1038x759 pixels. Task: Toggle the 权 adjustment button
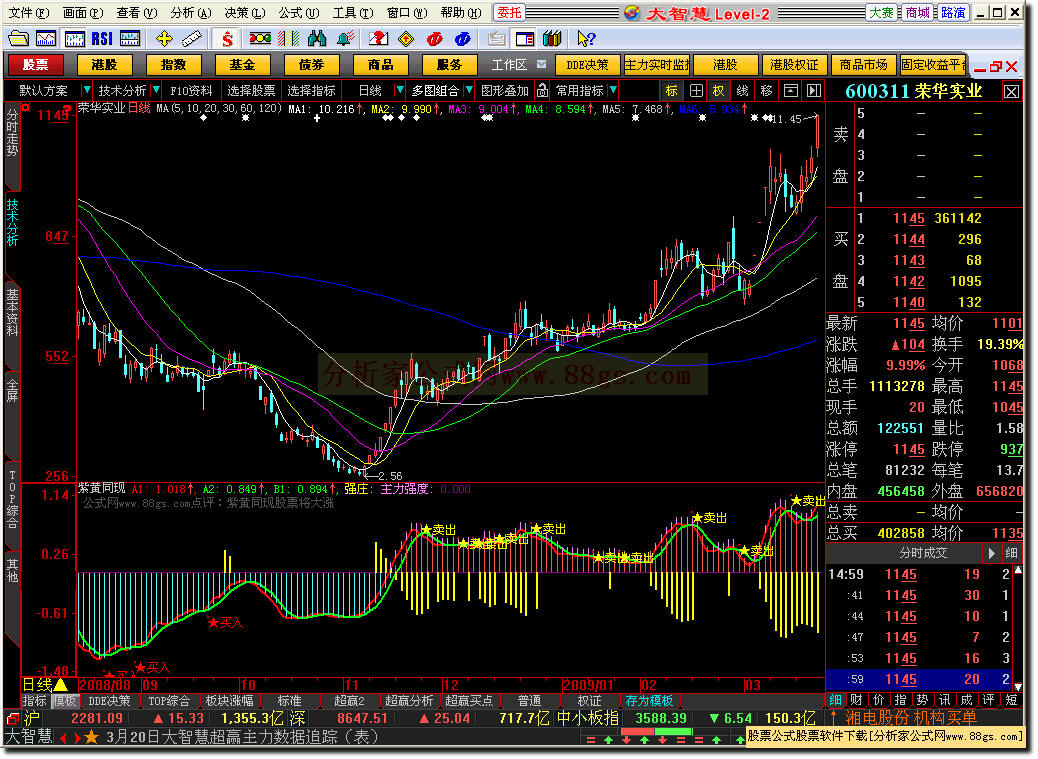[x=718, y=91]
